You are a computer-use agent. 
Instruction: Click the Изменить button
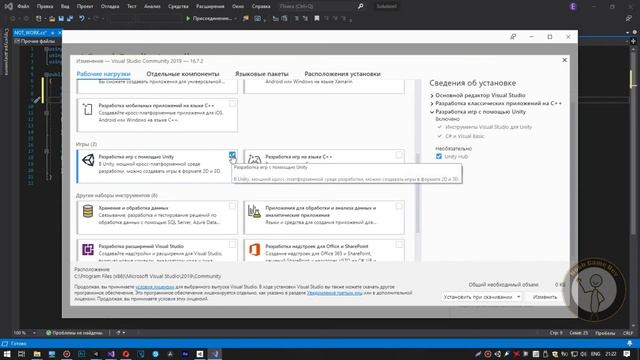point(545,297)
